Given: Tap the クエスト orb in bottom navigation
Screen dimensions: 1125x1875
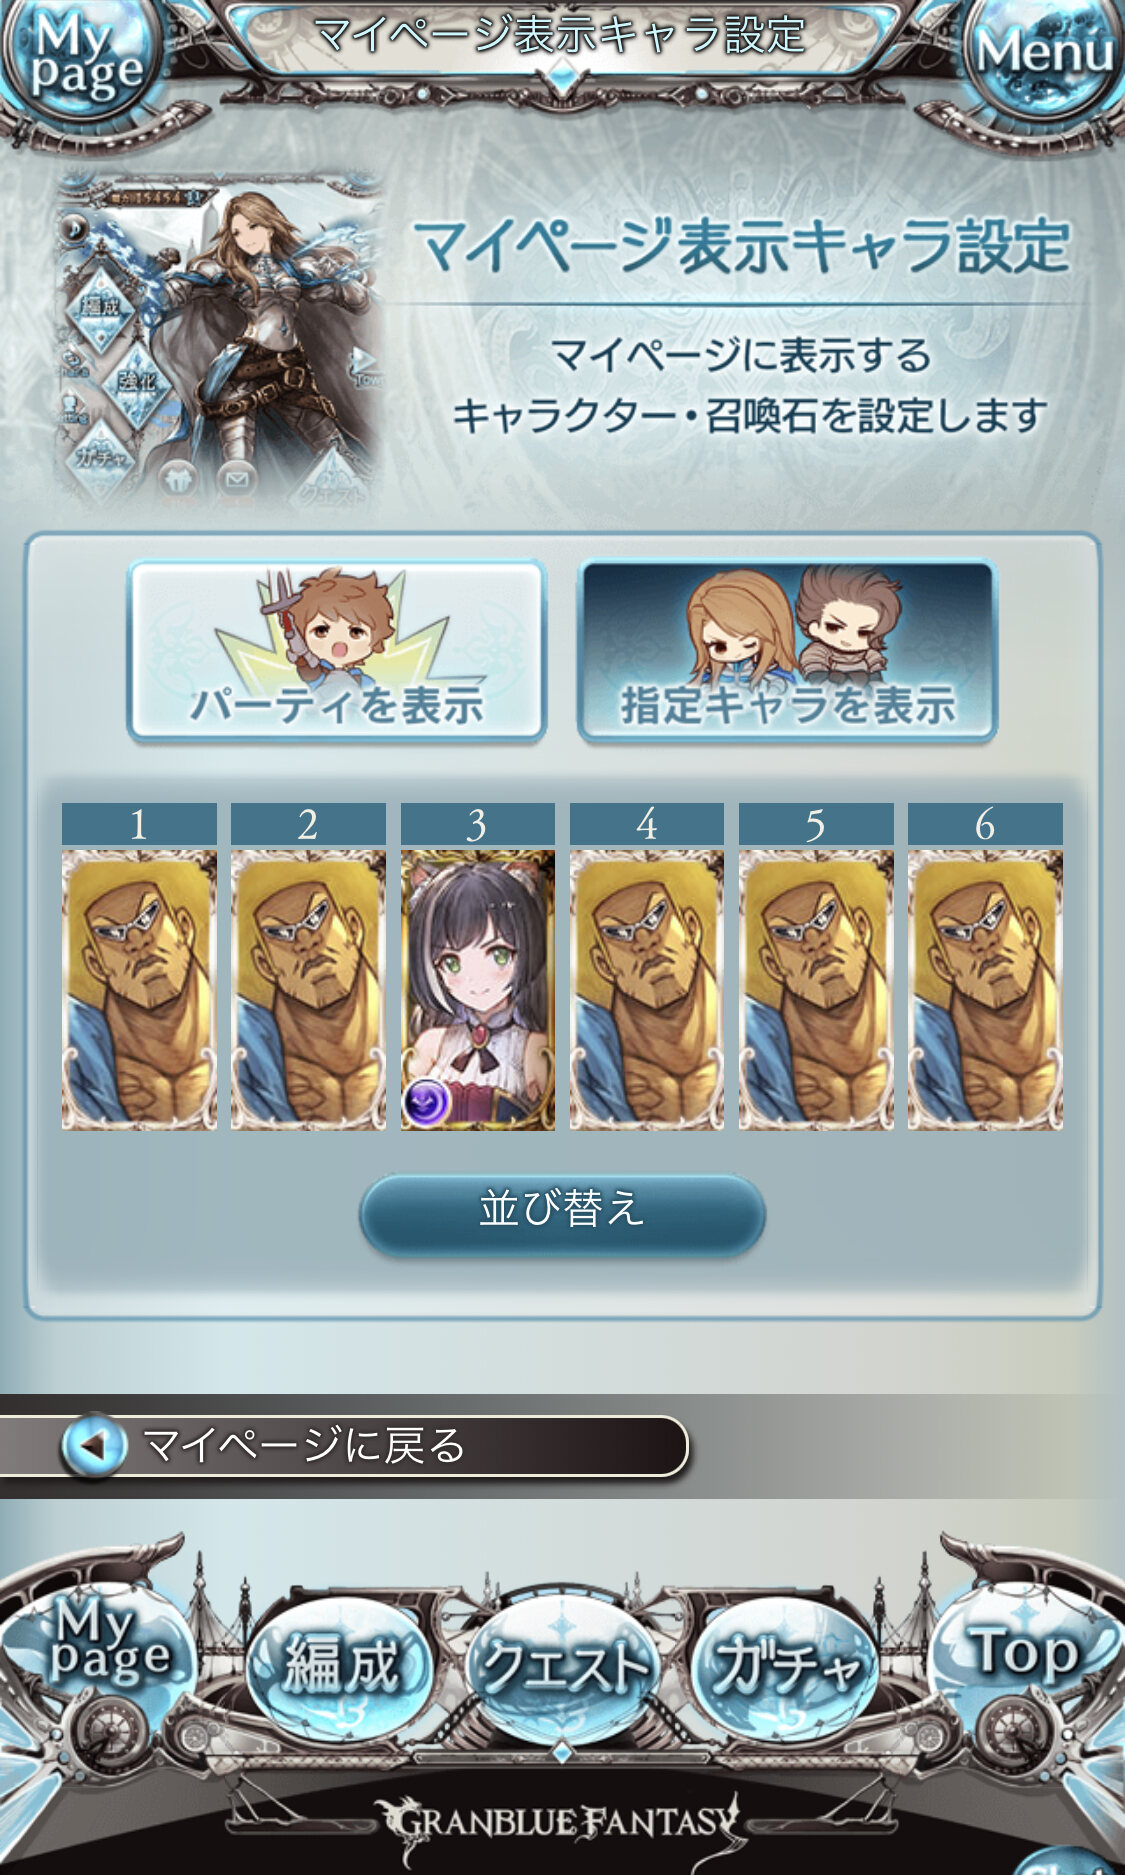Looking at the screenshot, I should [563, 1667].
